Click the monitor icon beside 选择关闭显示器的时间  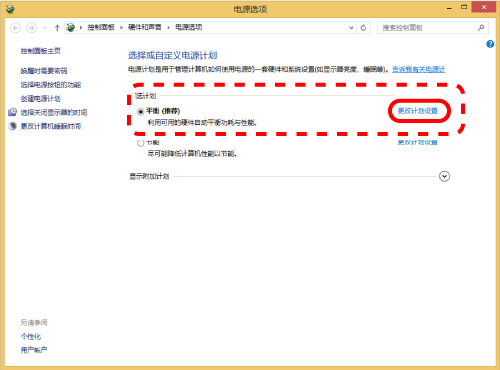(x=12, y=112)
